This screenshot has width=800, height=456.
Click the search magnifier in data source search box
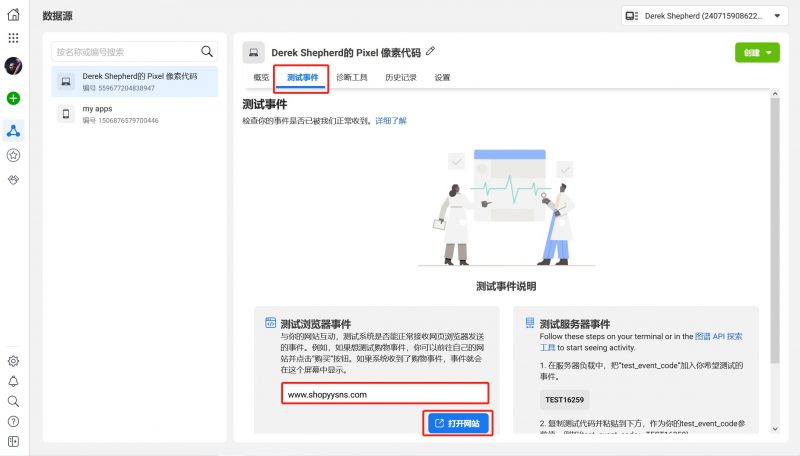click(x=207, y=52)
